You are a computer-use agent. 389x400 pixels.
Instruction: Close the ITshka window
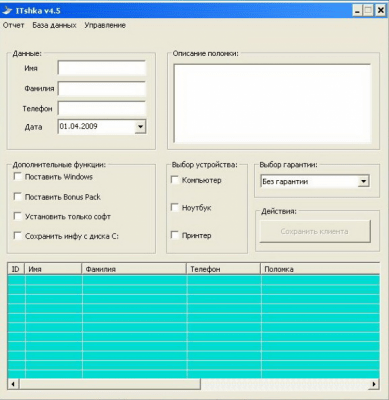pyautogui.click(x=380, y=11)
